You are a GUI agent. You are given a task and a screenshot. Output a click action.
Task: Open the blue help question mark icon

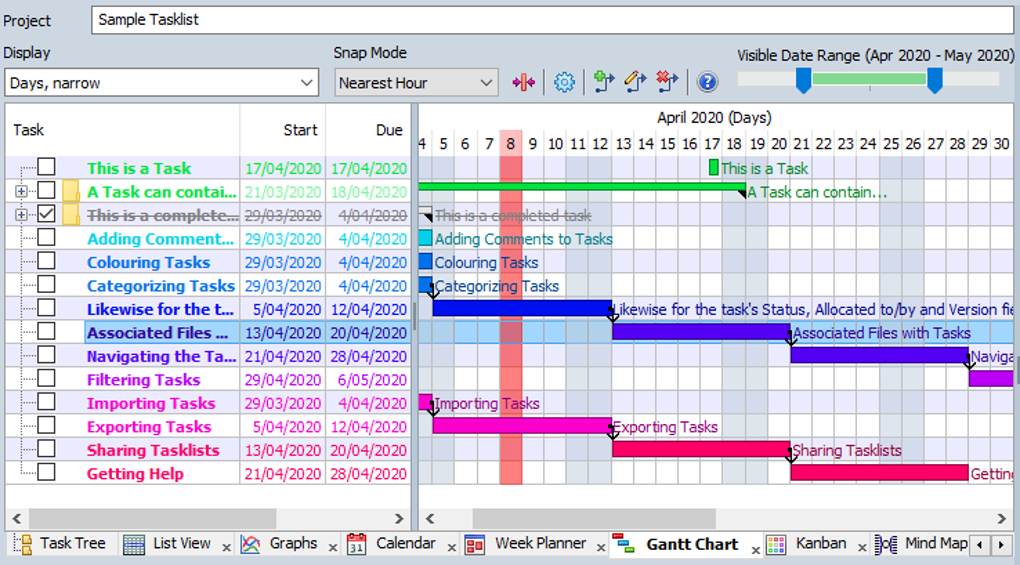[x=707, y=83]
